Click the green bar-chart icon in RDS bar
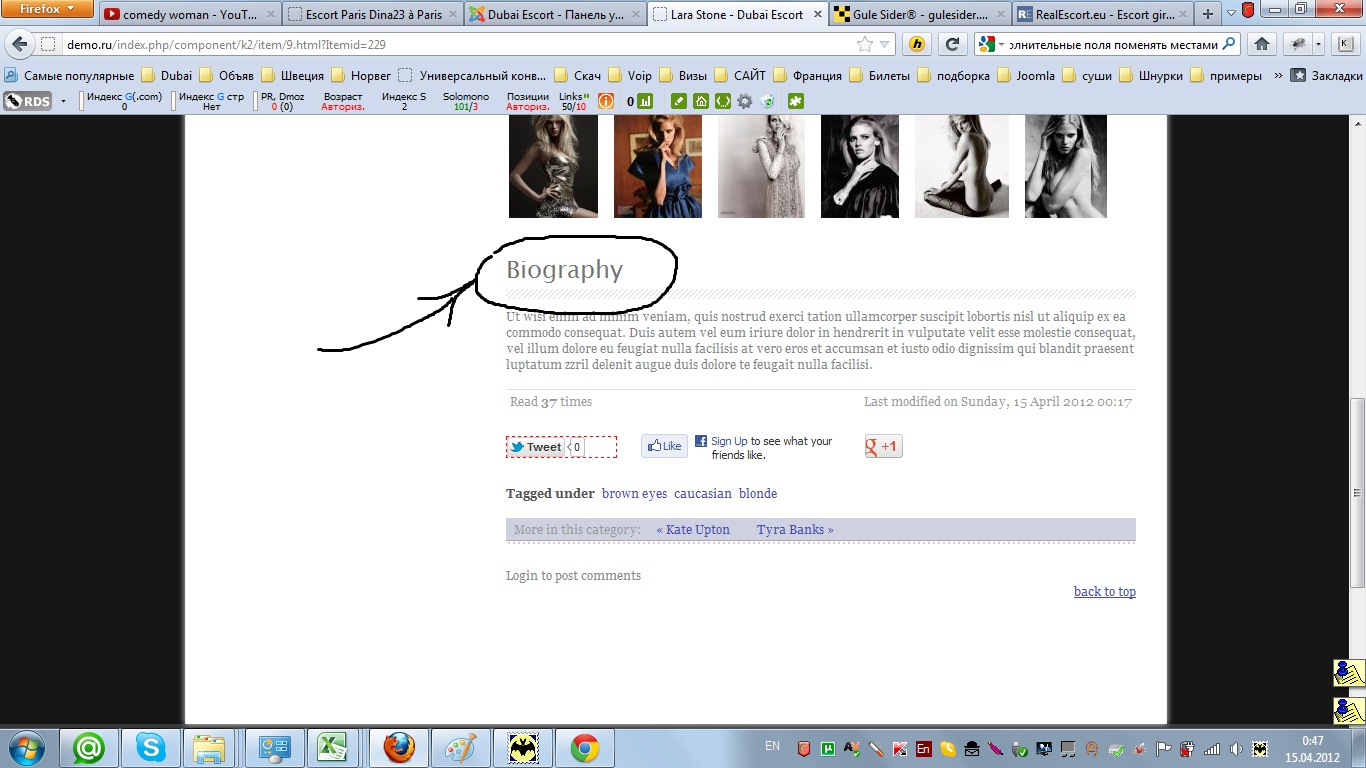The width and height of the screenshot is (1366, 768). (645, 101)
